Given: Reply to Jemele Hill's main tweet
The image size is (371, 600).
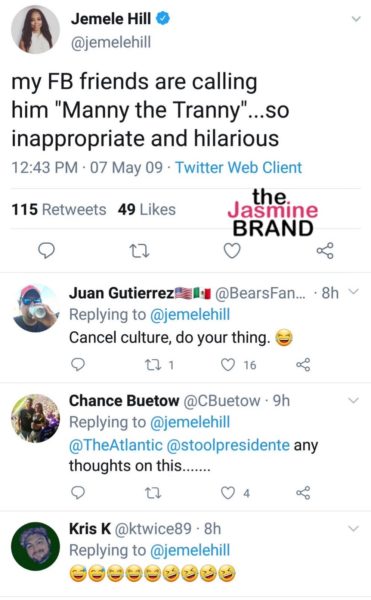Looking at the screenshot, I should 47,251.
